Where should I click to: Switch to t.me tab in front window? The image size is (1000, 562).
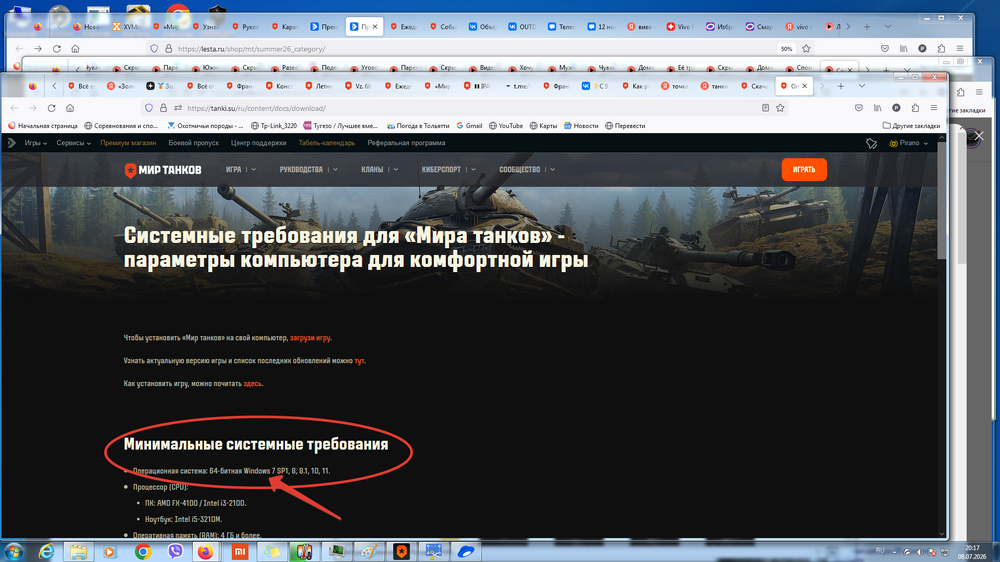pyautogui.click(x=517, y=85)
